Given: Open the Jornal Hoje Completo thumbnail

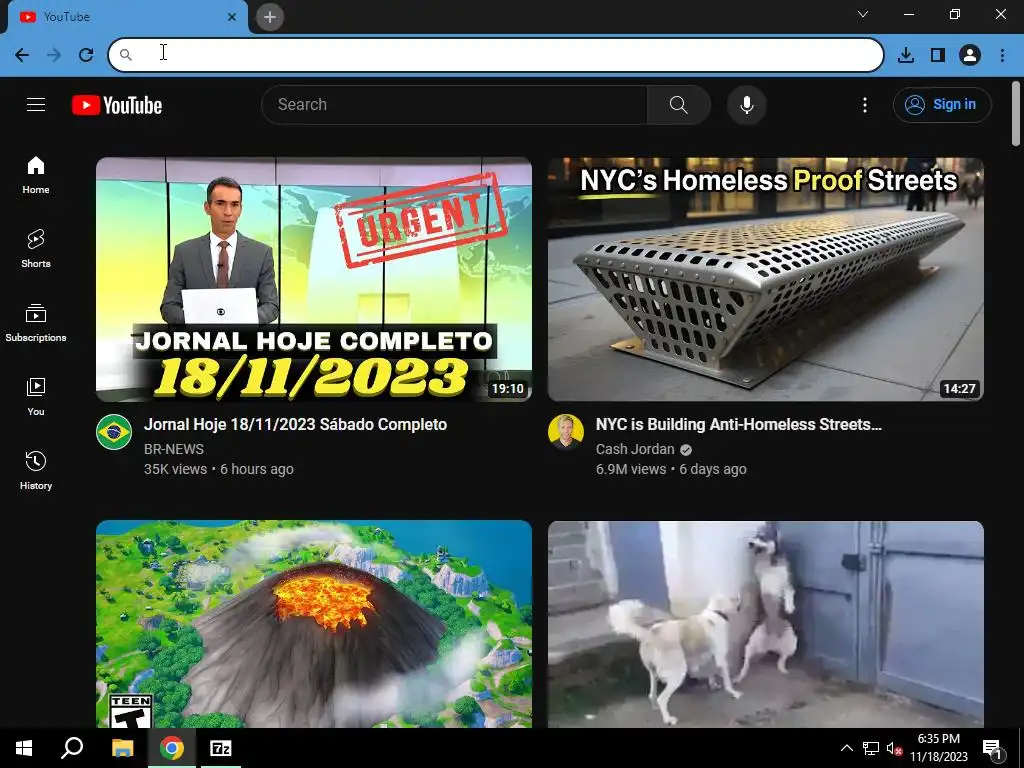Looking at the screenshot, I should [x=314, y=279].
